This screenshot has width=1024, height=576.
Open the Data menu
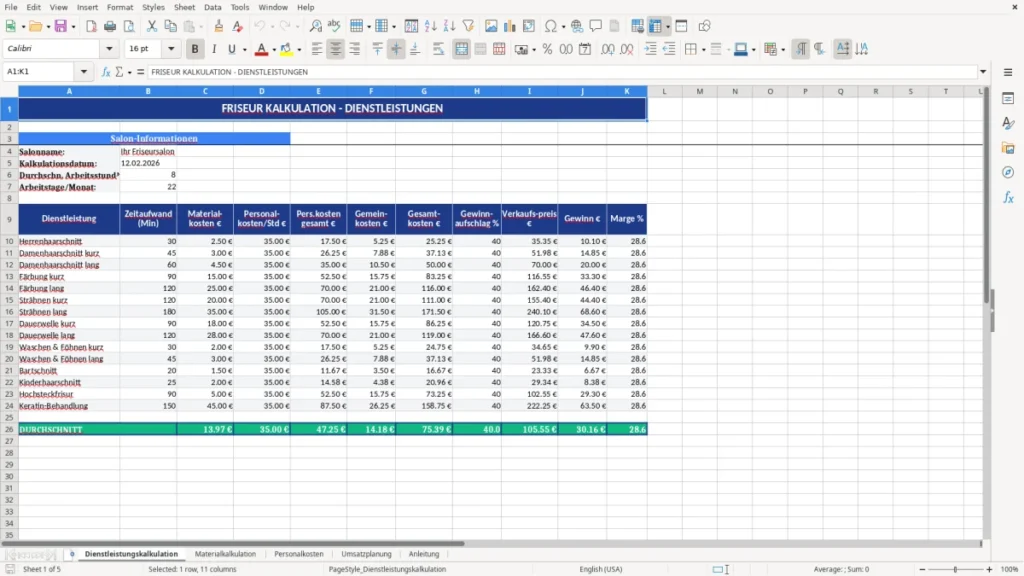[x=212, y=7]
